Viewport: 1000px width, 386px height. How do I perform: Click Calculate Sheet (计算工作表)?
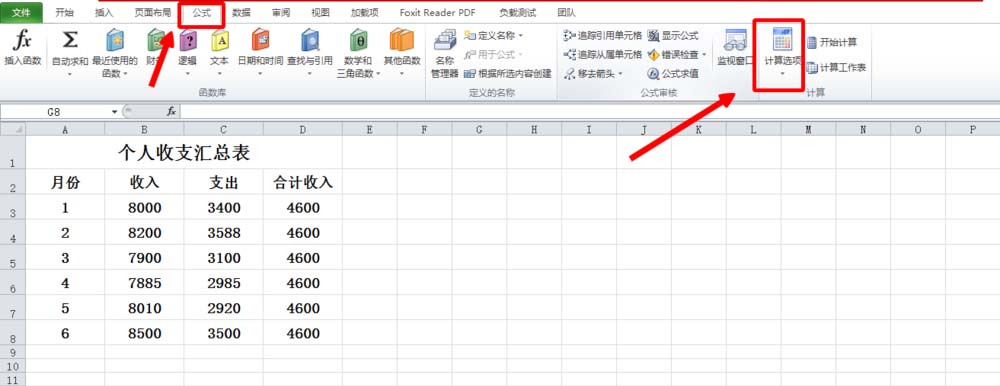[836, 68]
